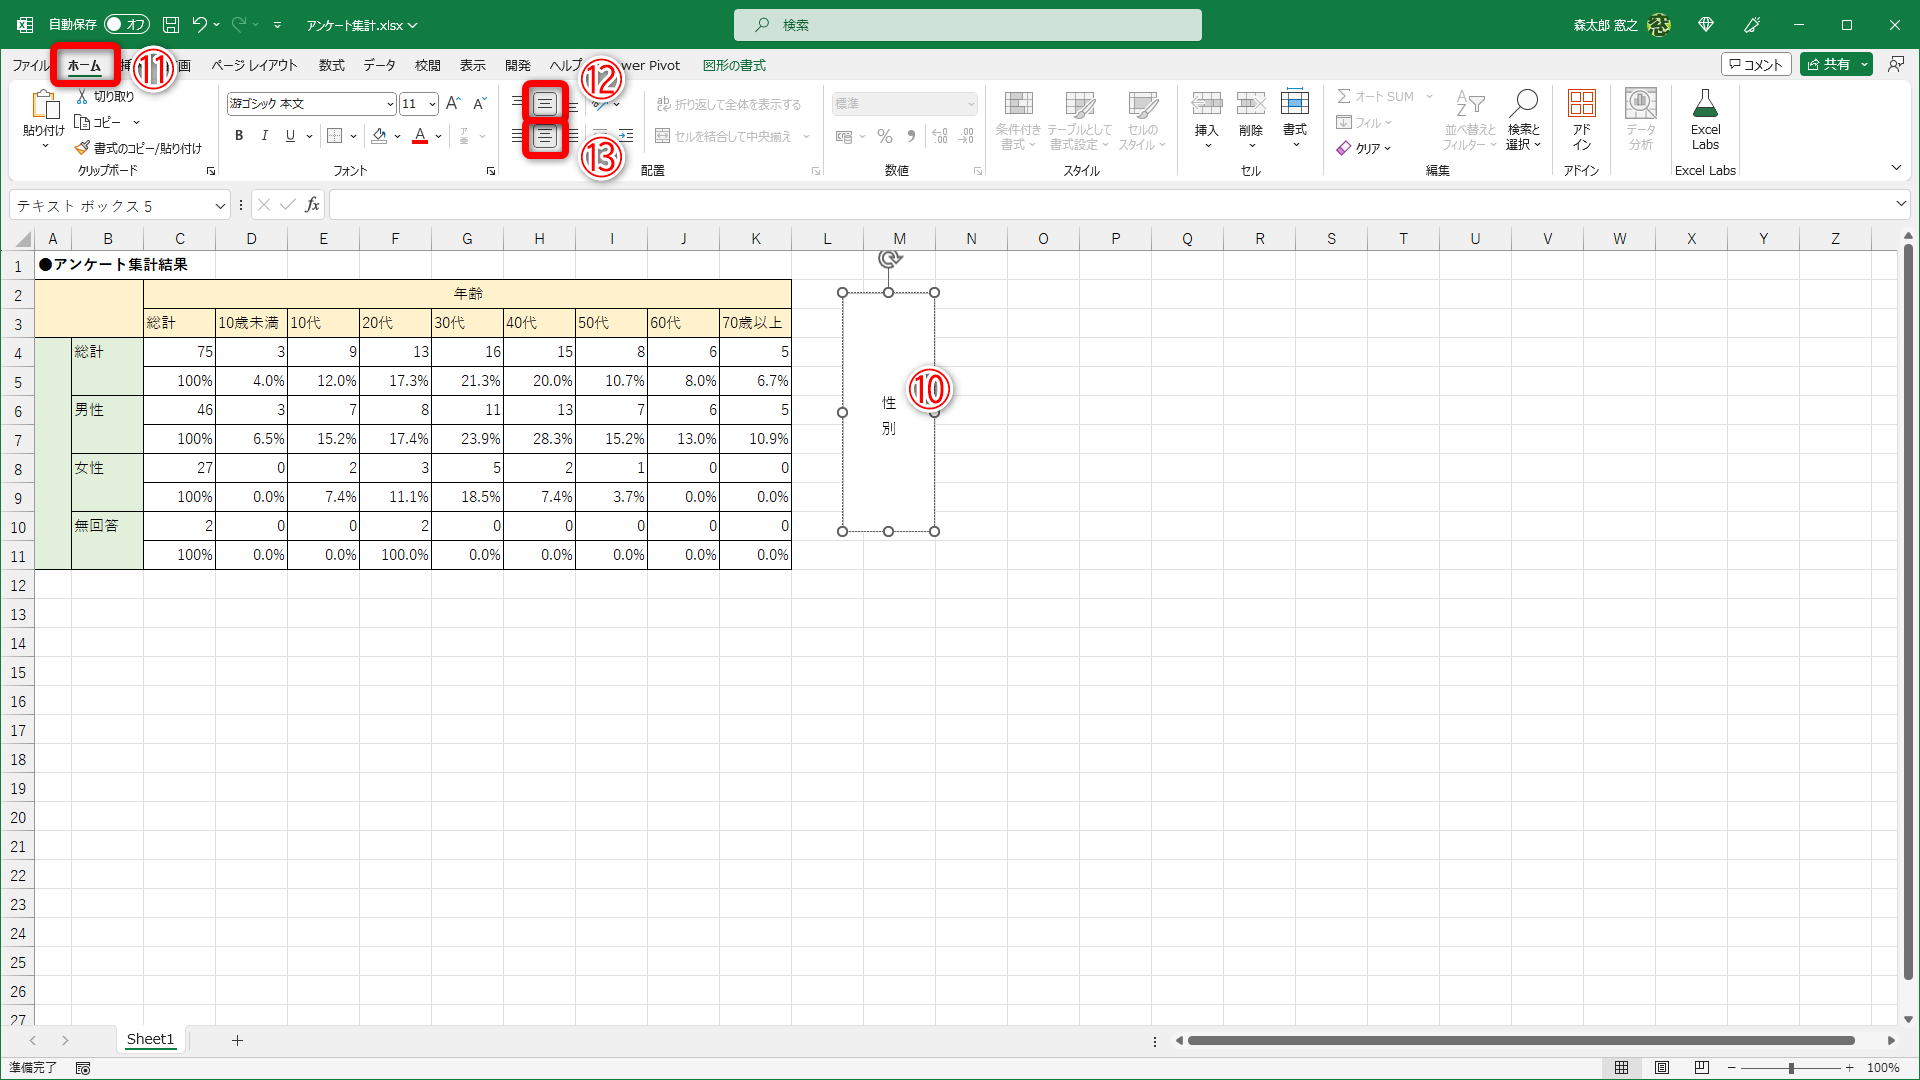The height and width of the screenshot is (1080, 1920).
Task: Expand the Name Box dropdown
Action: coord(220,206)
